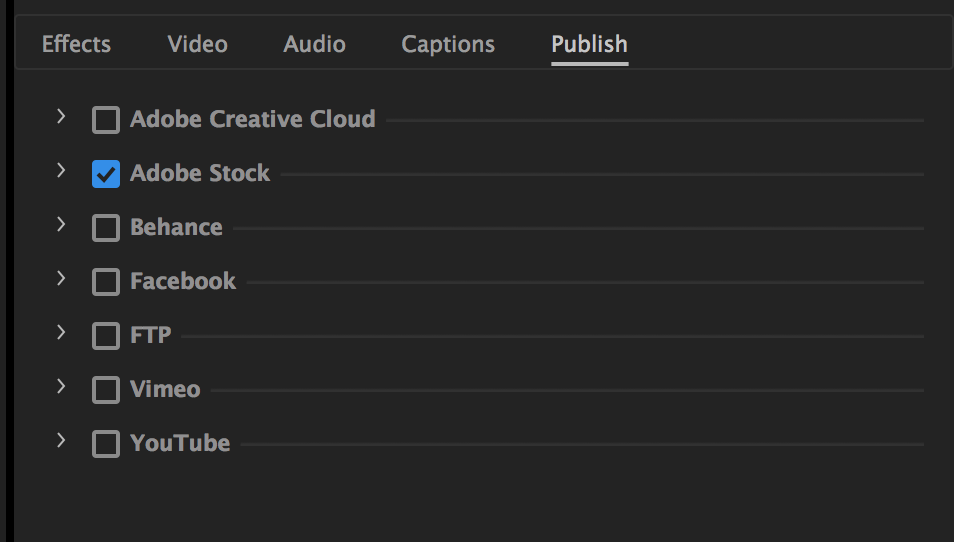954x542 pixels.
Task: Check the Vimeo publish checkbox
Action: pos(106,390)
